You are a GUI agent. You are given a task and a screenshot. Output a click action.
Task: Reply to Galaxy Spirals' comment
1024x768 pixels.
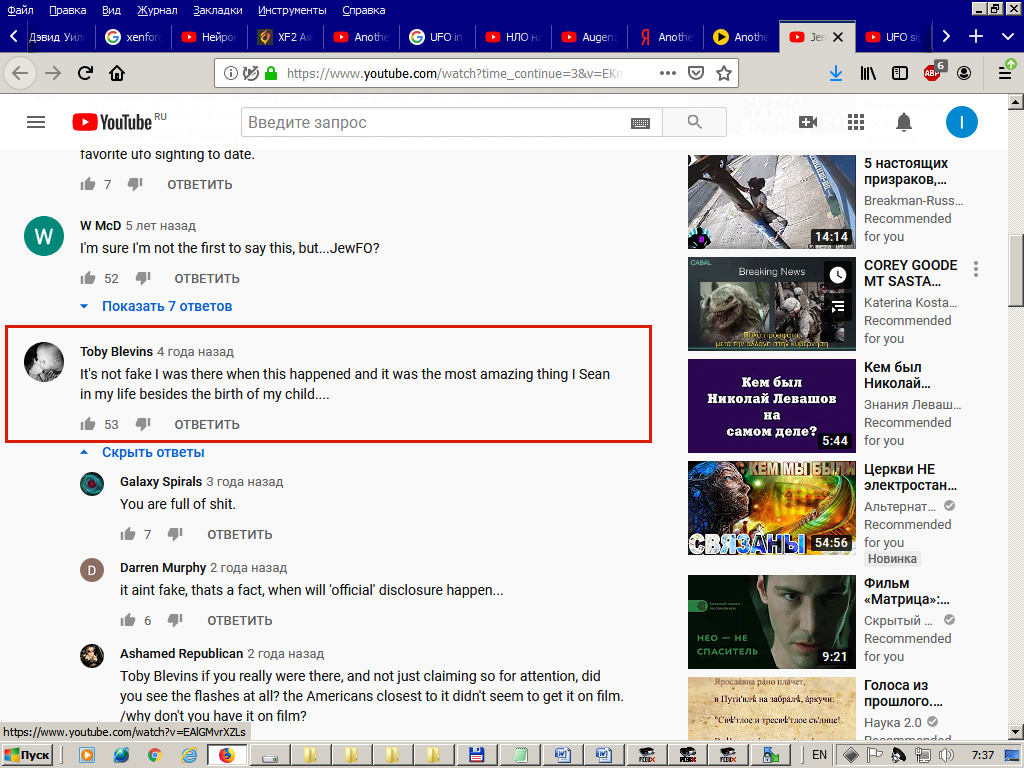click(x=240, y=534)
